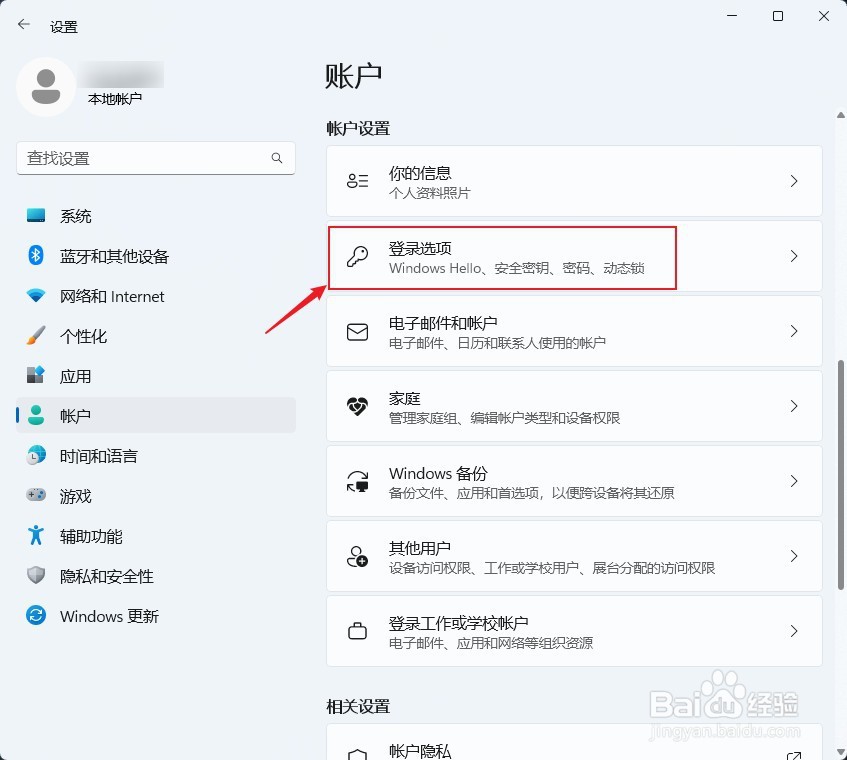Screen dimensions: 847x760
Task: Open 帐户隐私 related setting
Action: [x=574, y=742]
